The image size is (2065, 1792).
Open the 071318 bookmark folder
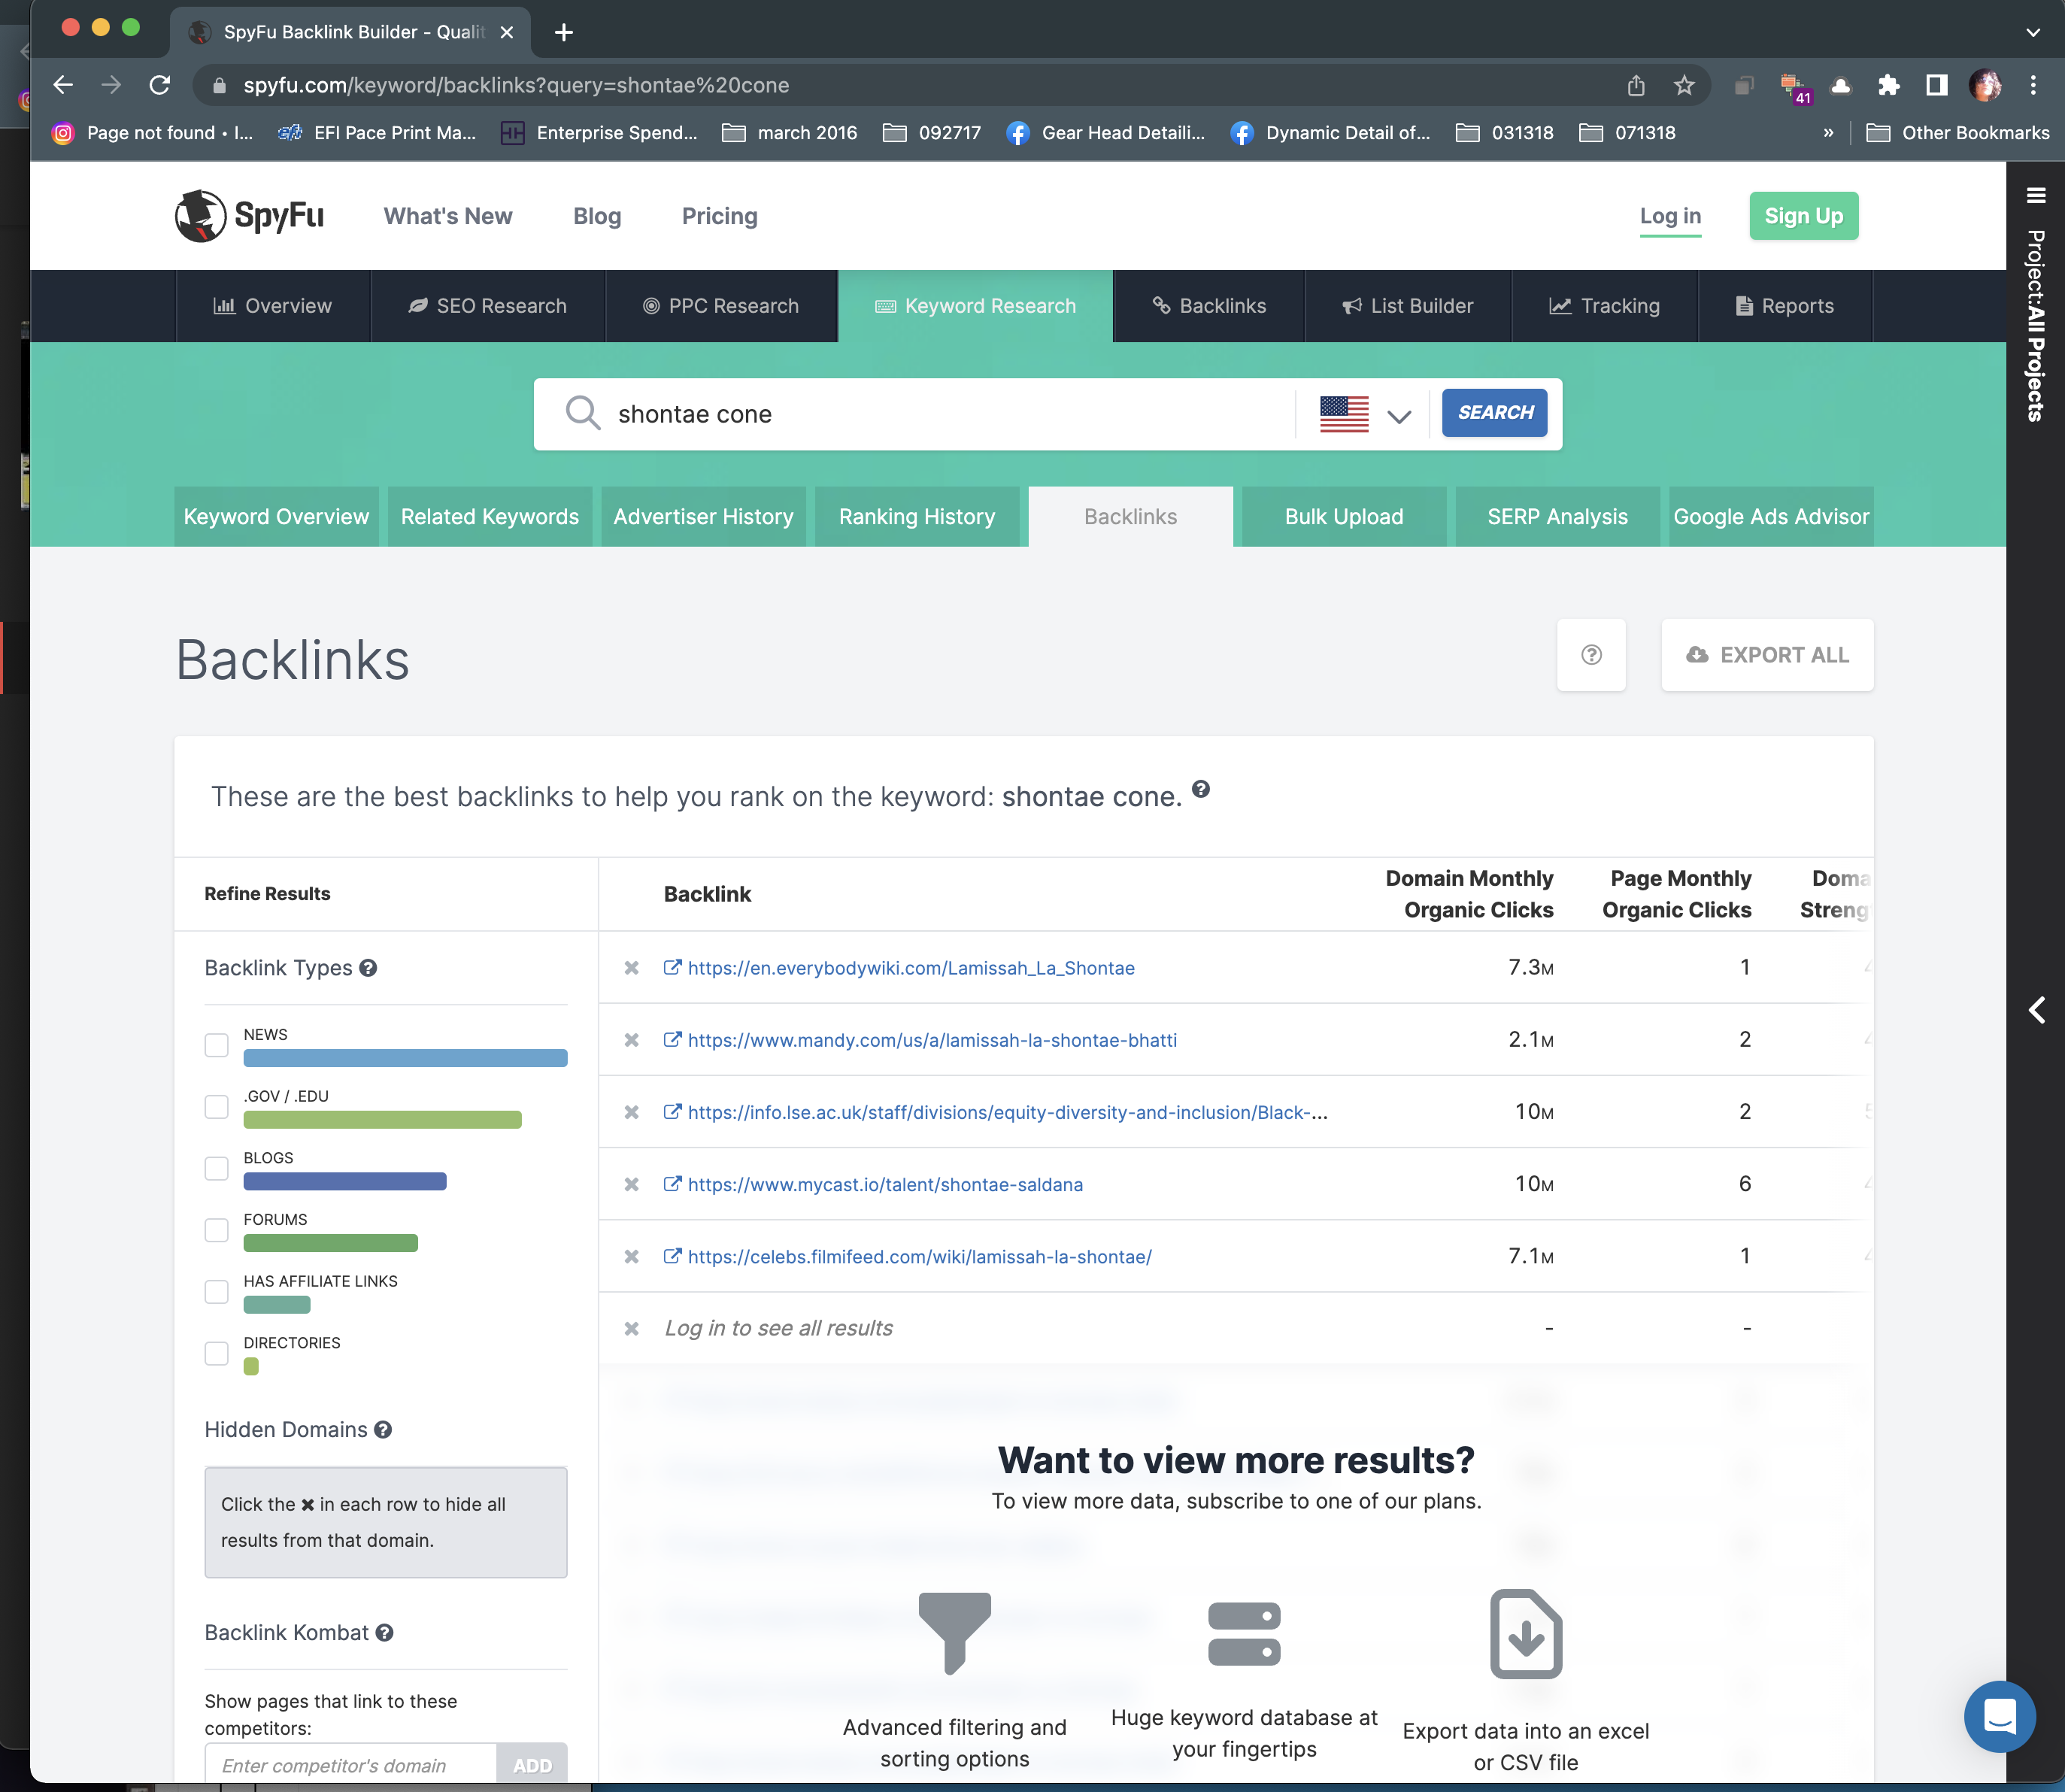tap(1627, 133)
